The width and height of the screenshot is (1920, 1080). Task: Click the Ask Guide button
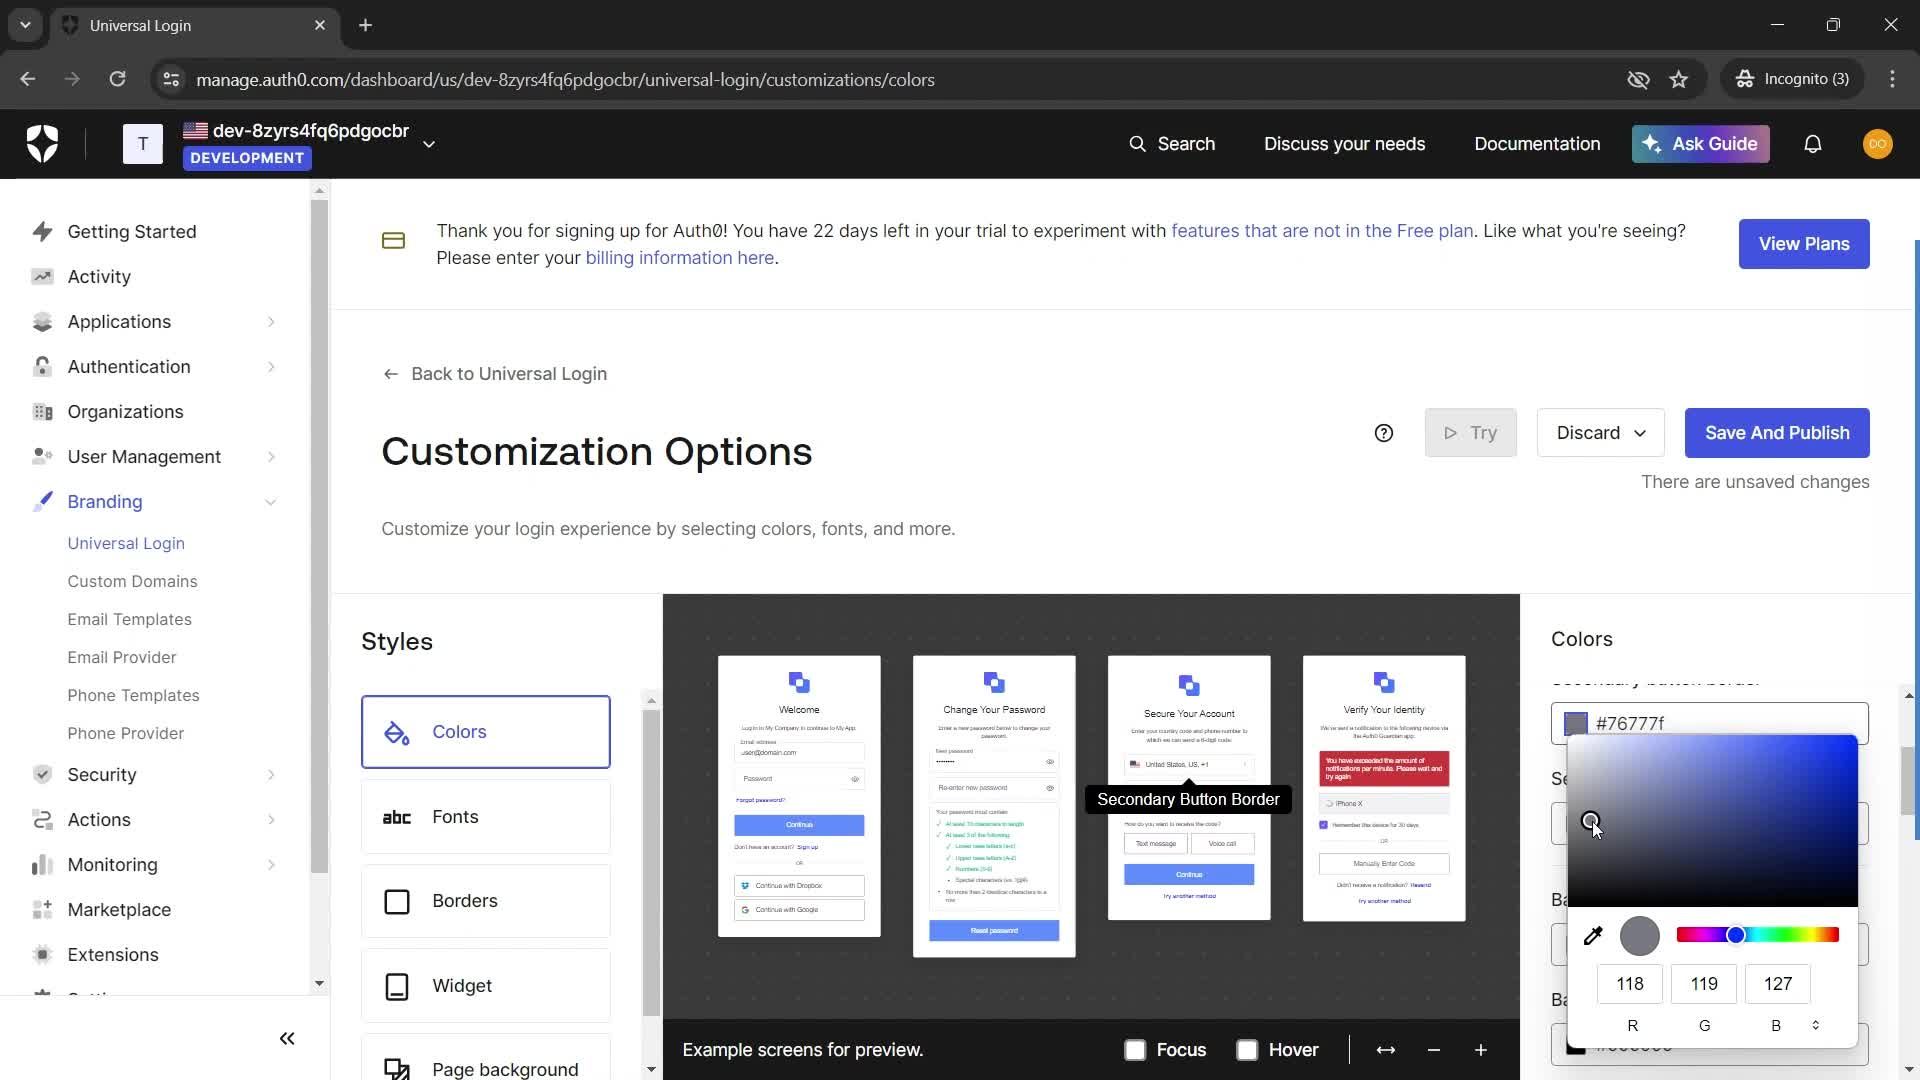tap(1701, 144)
